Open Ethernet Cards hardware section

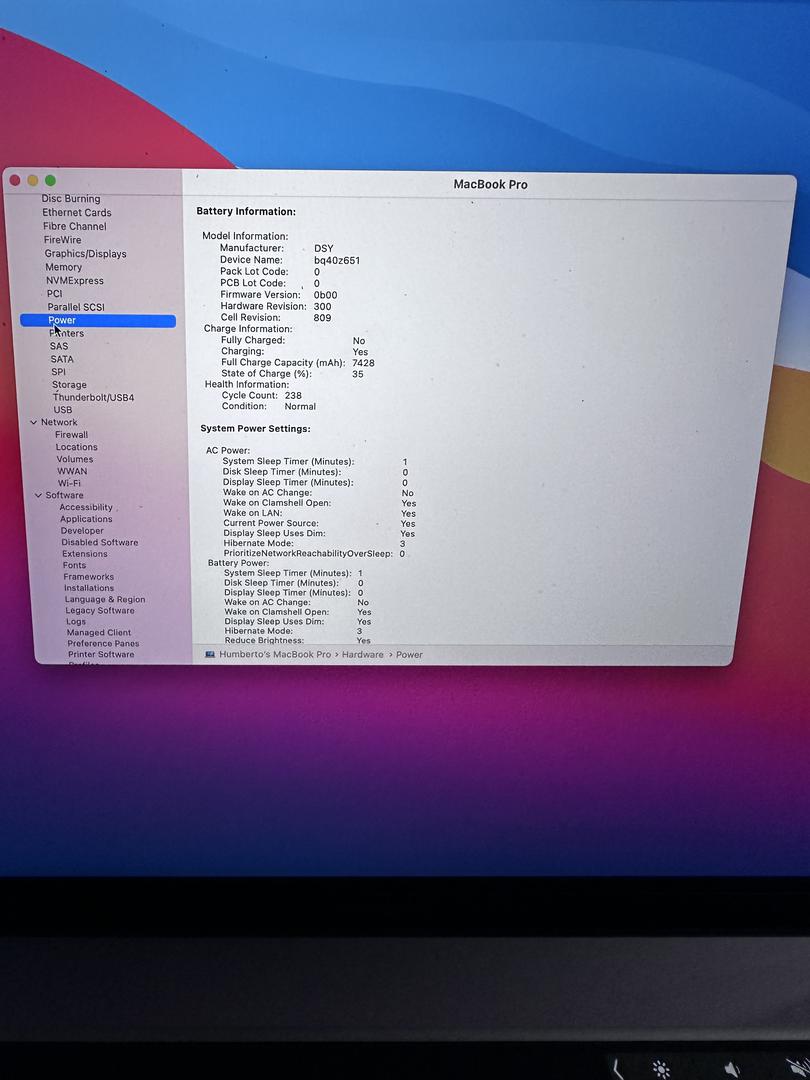click(76, 213)
